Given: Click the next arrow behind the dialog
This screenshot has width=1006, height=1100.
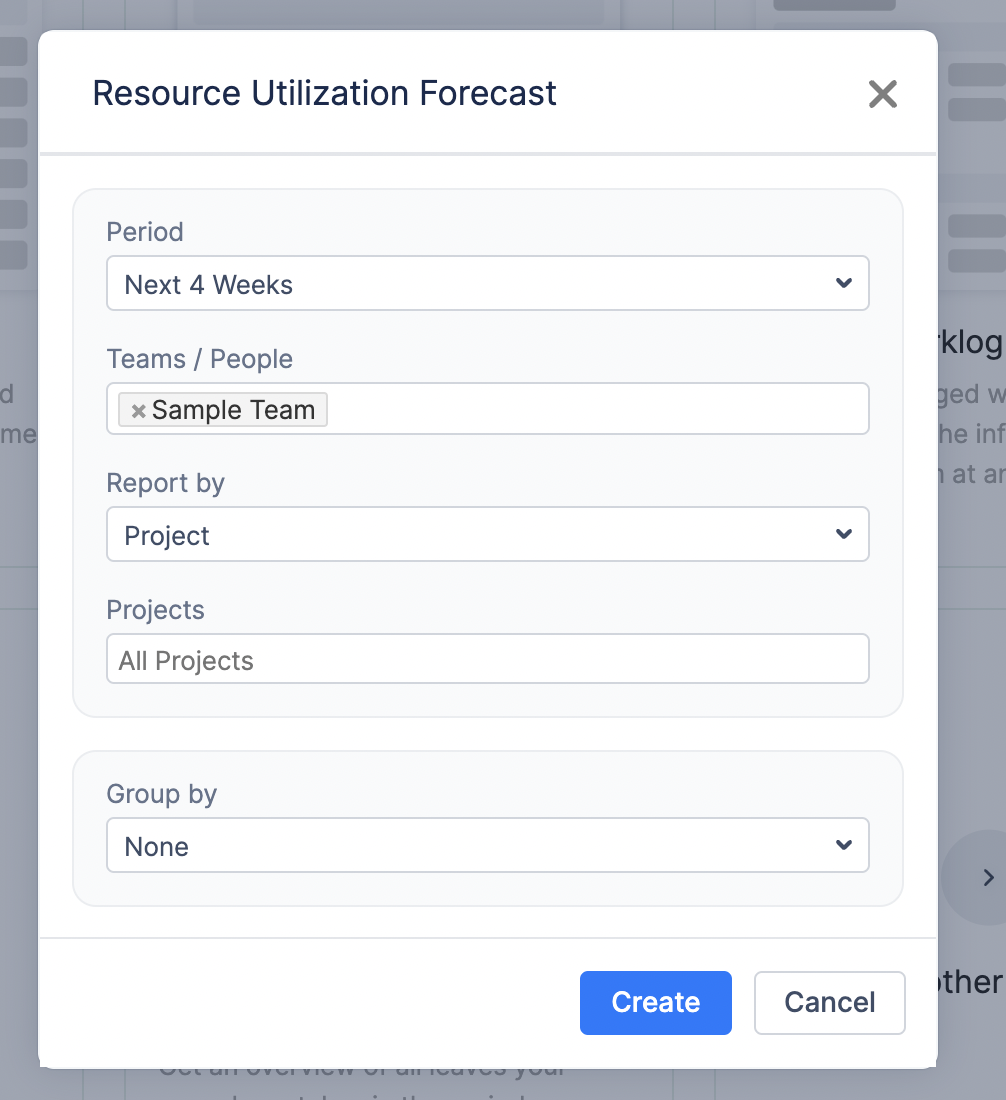Looking at the screenshot, I should click(x=987, y=878).
